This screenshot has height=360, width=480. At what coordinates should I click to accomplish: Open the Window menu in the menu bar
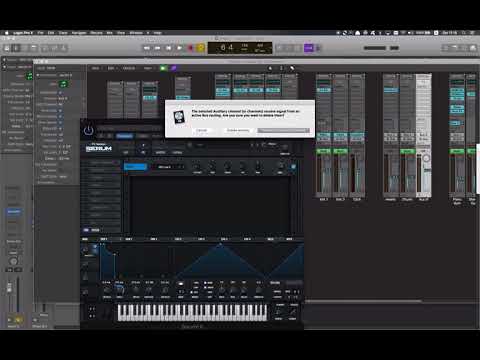(x=136, y=33)
